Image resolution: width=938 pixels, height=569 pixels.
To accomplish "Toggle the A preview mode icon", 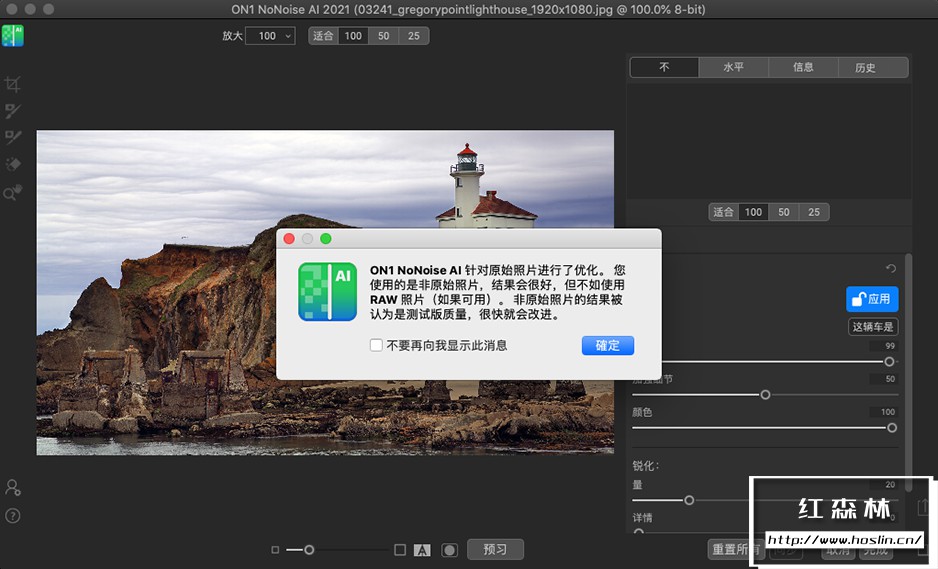I will 422,550.
